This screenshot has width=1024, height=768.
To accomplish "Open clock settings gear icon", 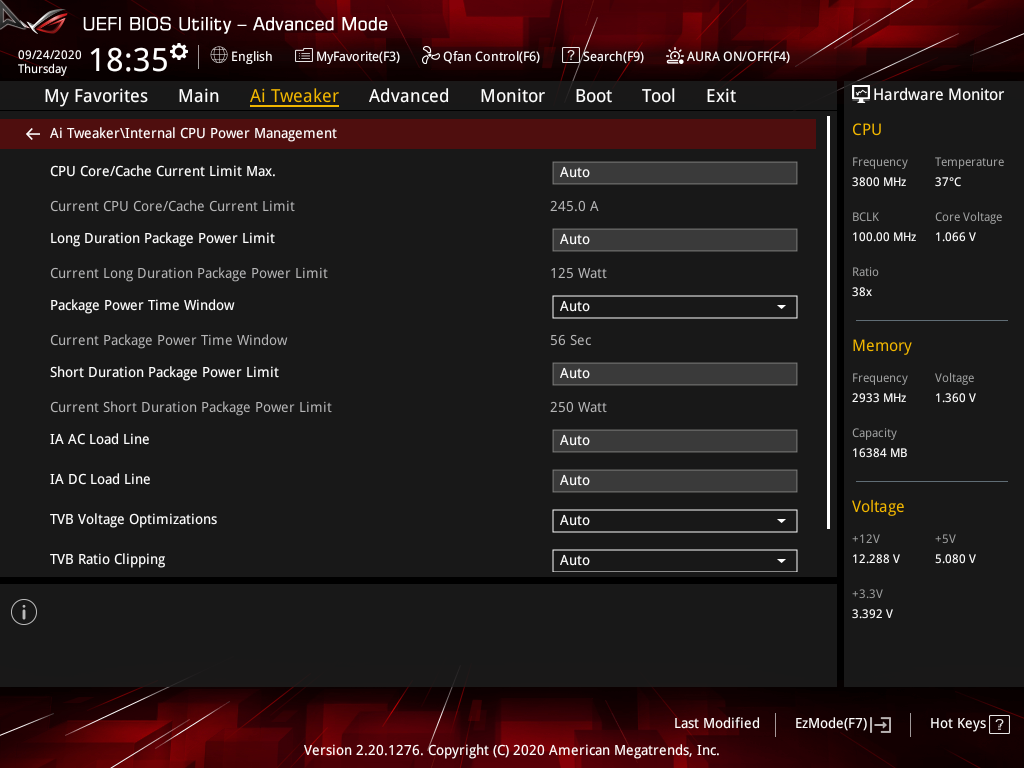I will (178, 52).
